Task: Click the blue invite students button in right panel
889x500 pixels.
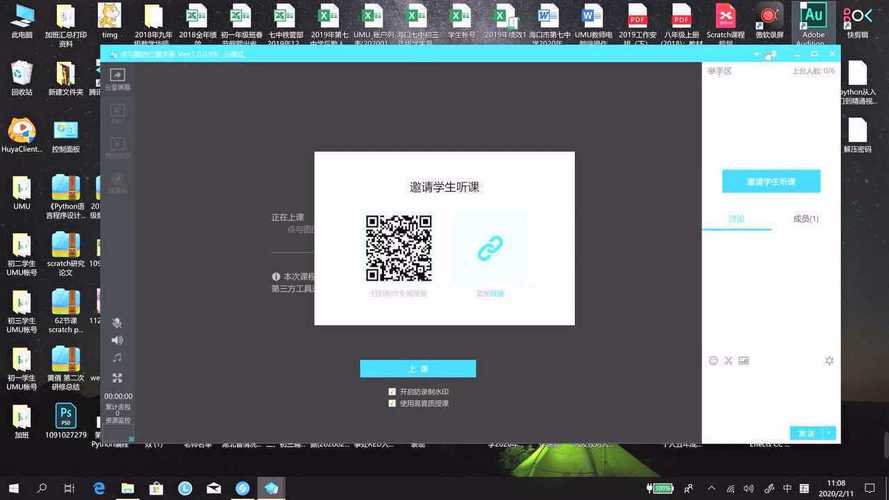Action: point(771,181)
